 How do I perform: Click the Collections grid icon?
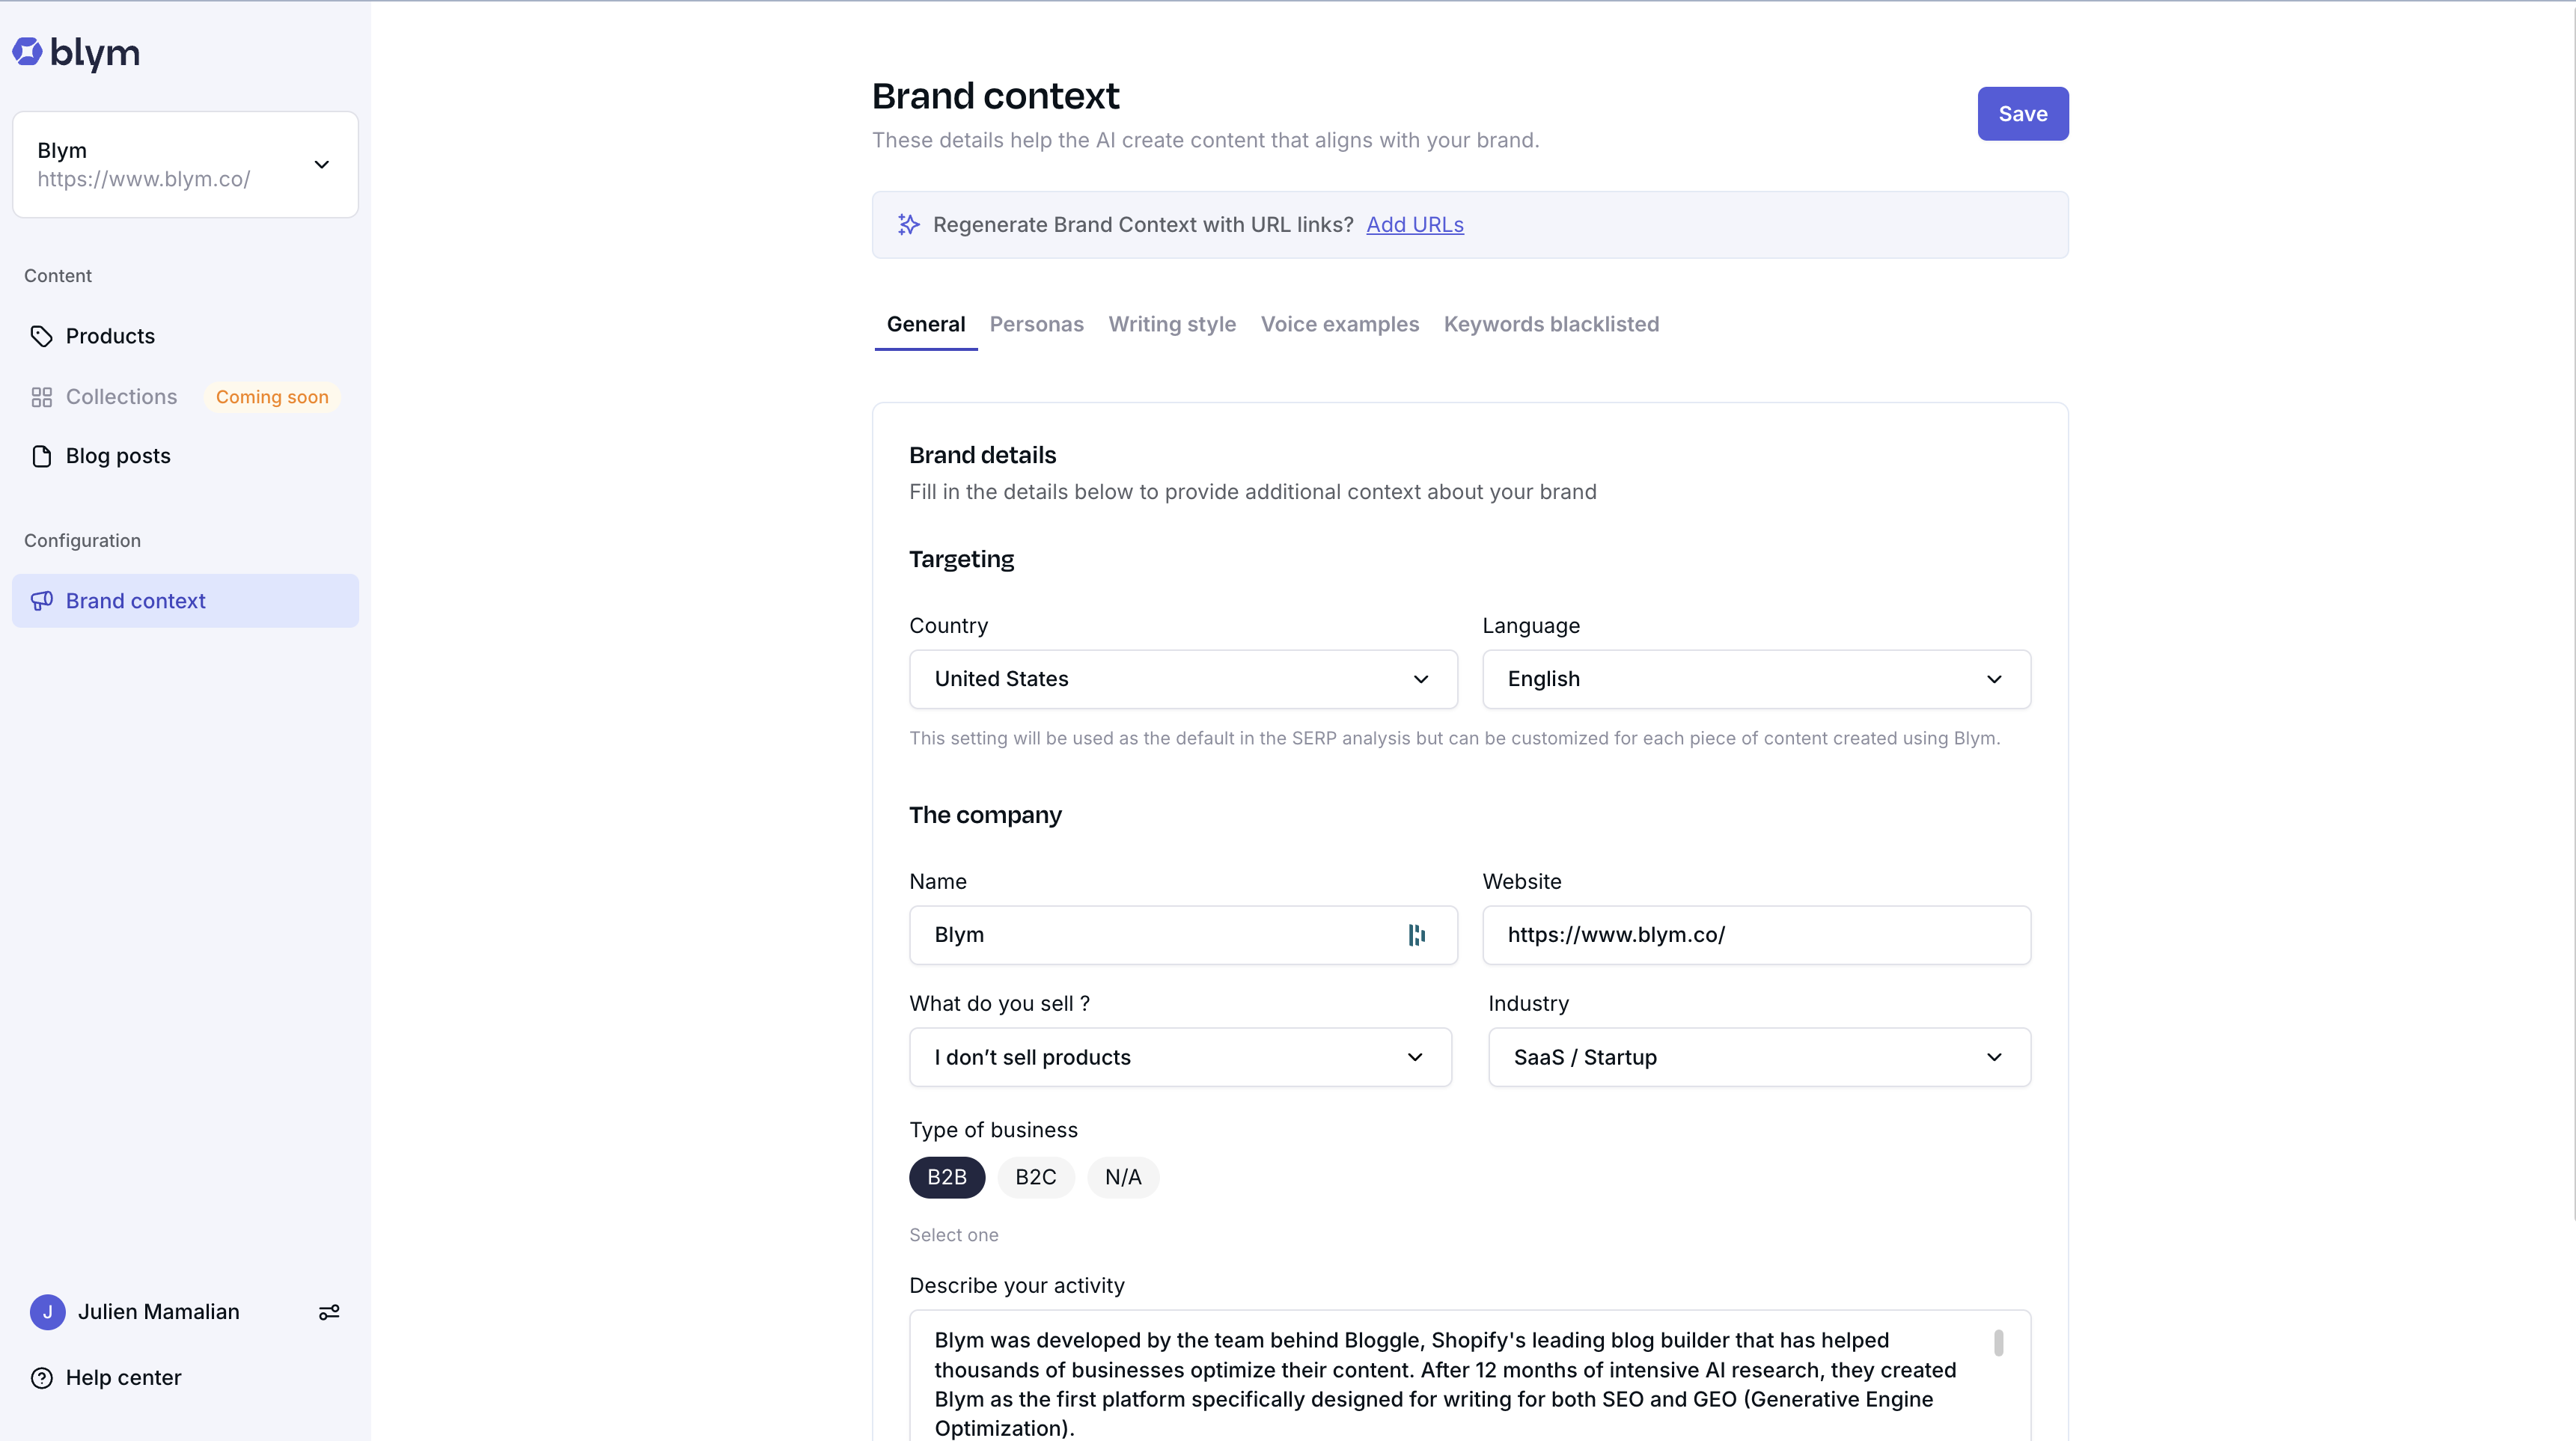41,397
